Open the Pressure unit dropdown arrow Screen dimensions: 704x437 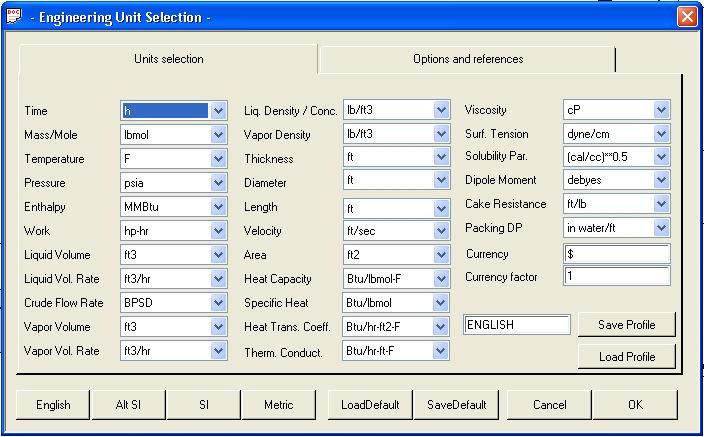(x=218, y=183)
